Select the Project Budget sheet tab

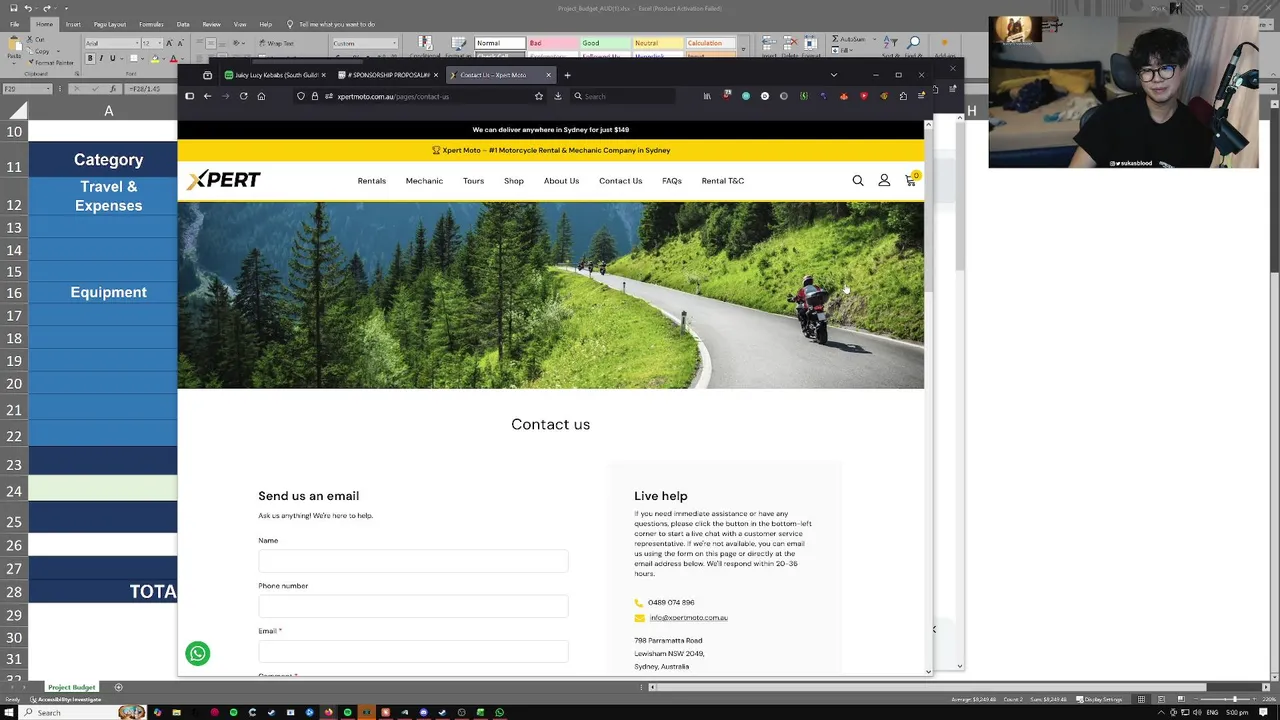click(x=71, y=687)
